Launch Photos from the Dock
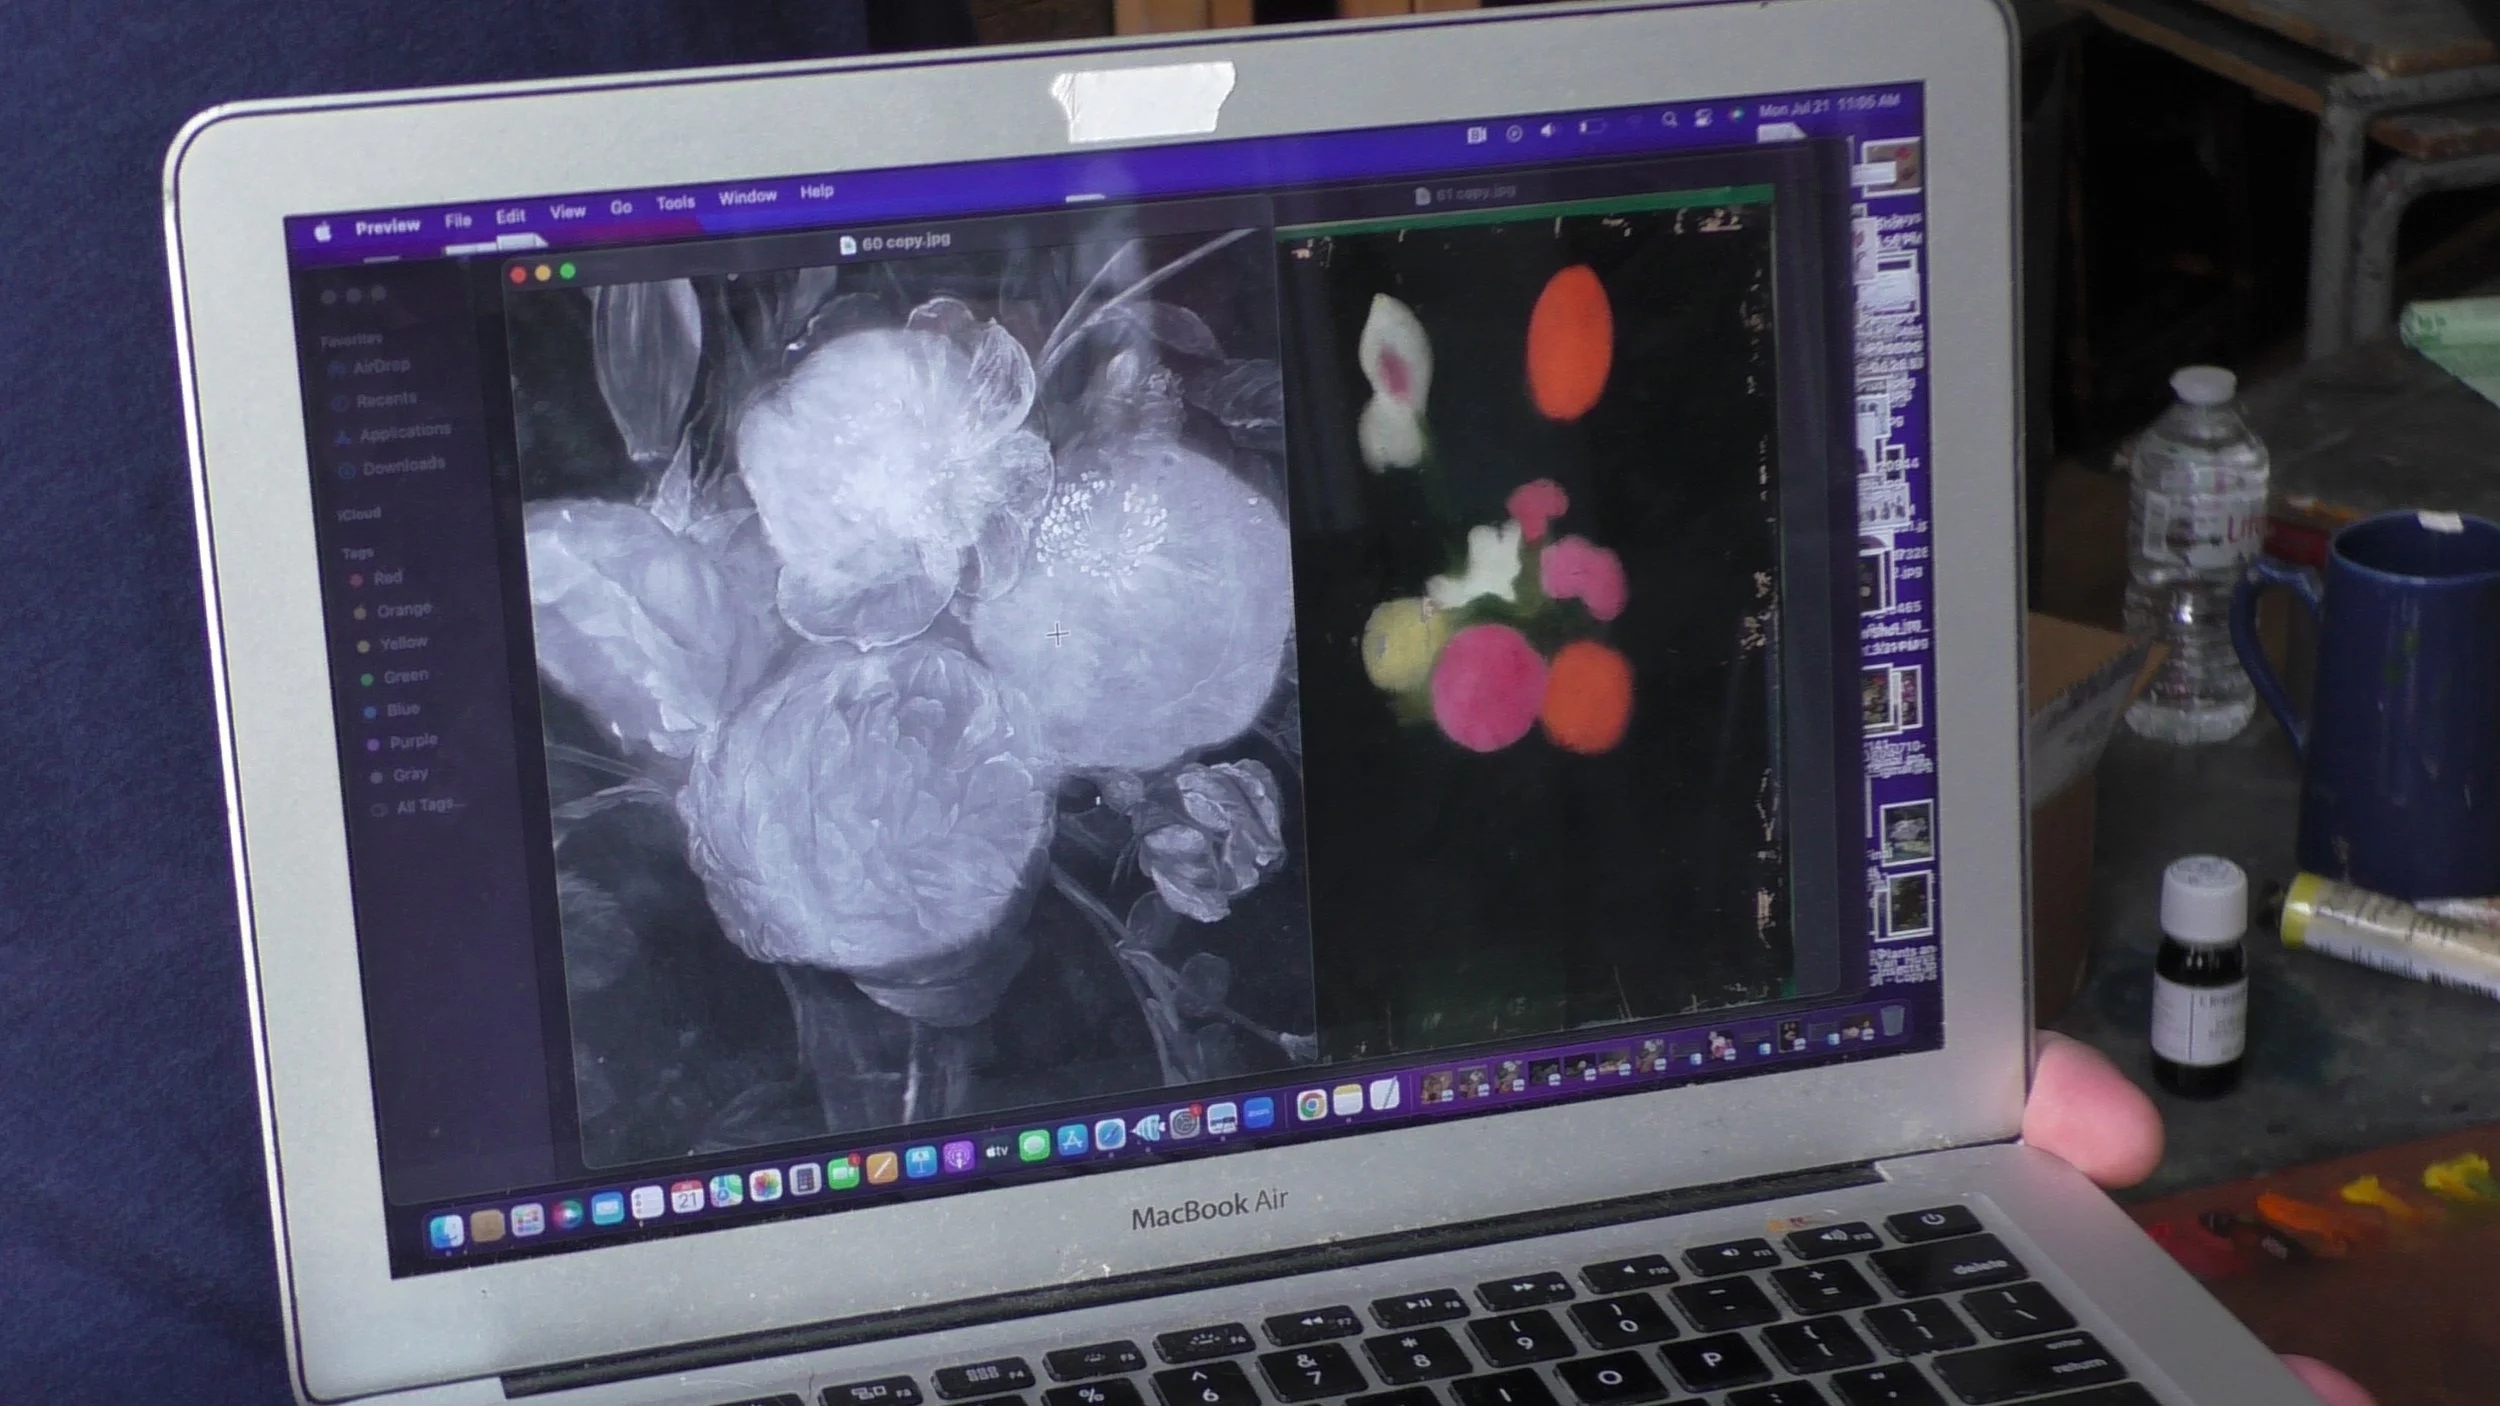The image size is (2500, 1406). click(x=765, y=1186)
